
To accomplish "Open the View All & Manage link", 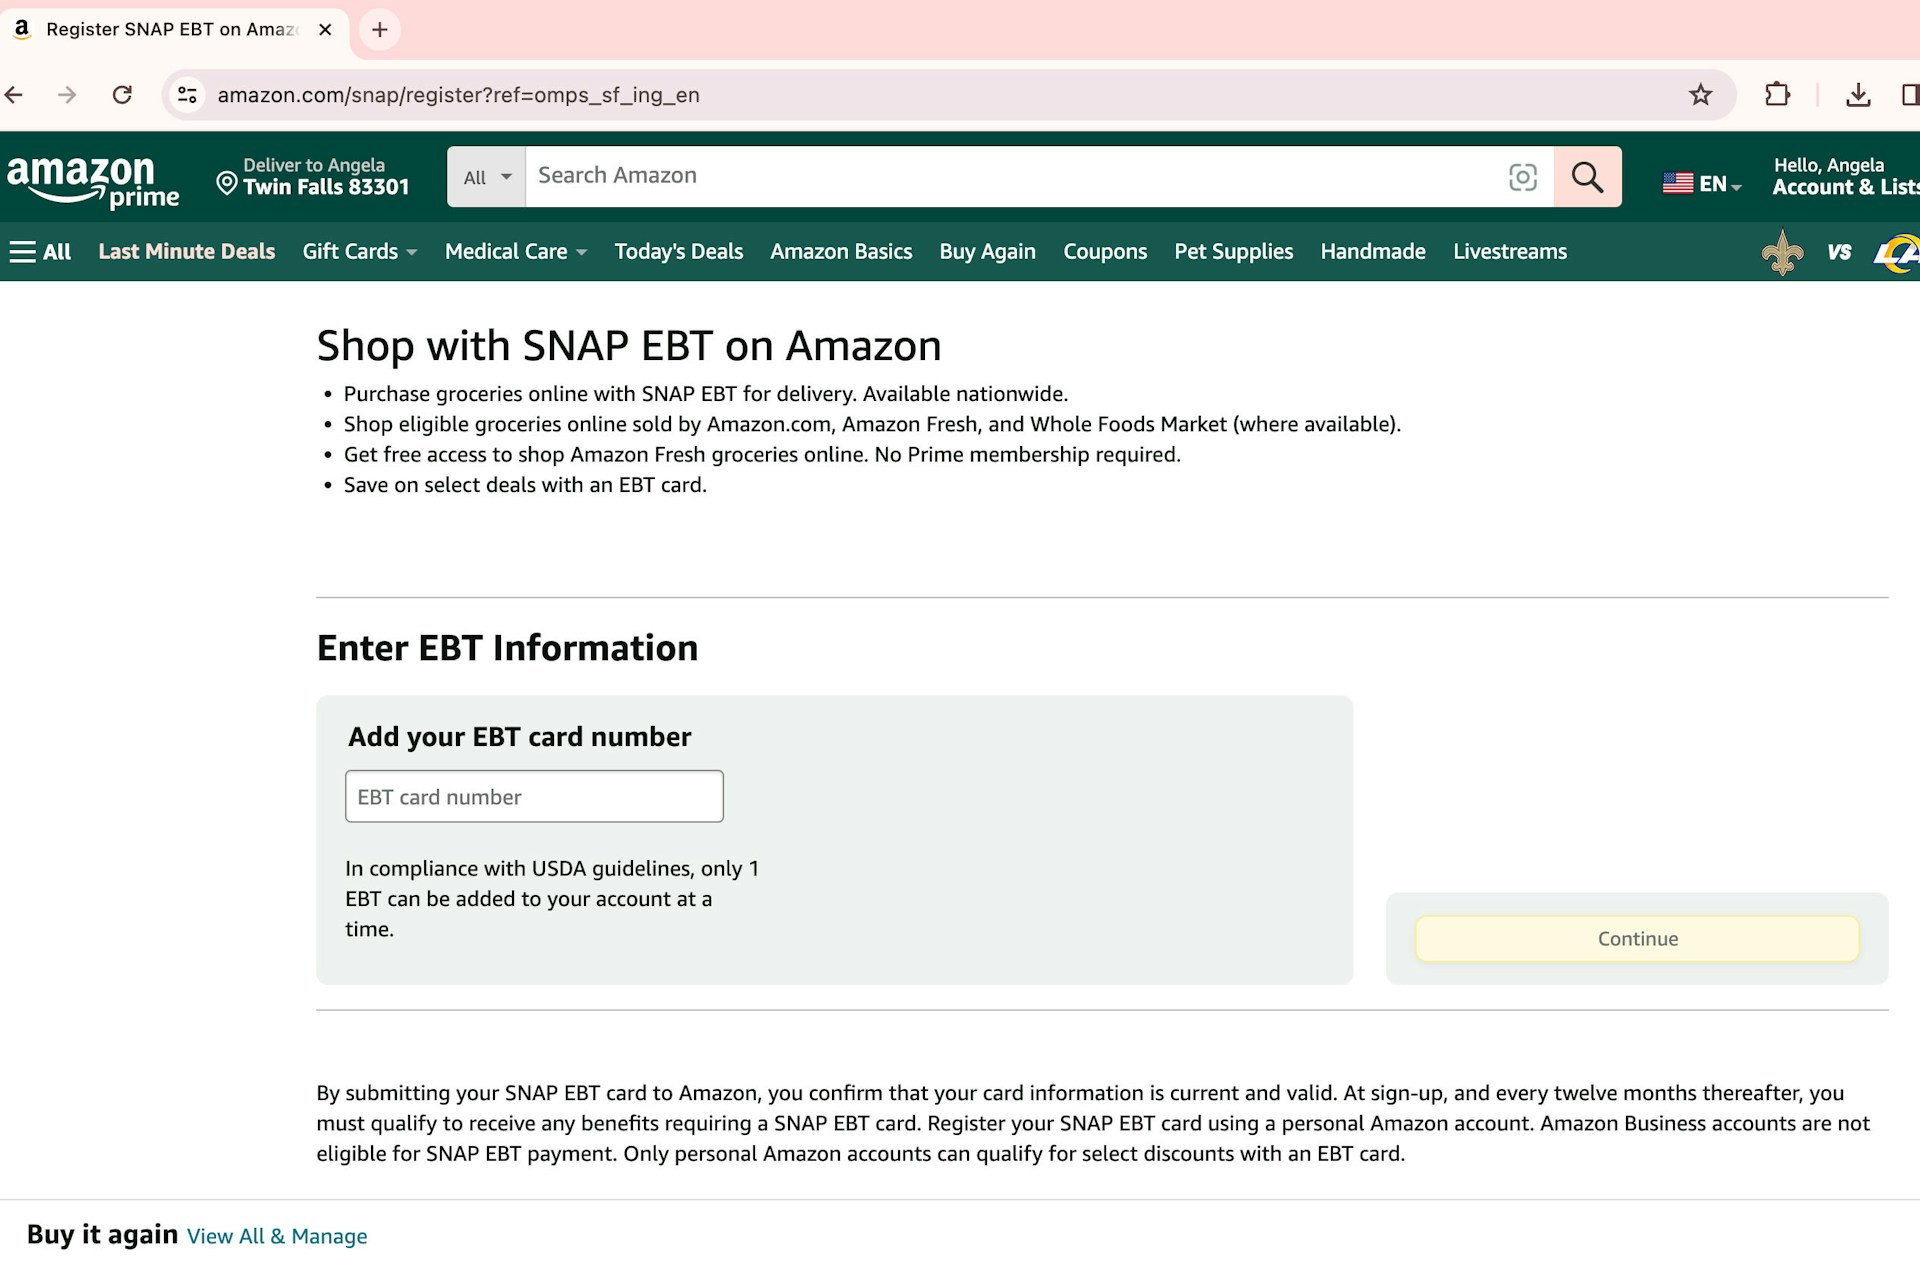I will 277,1236.
